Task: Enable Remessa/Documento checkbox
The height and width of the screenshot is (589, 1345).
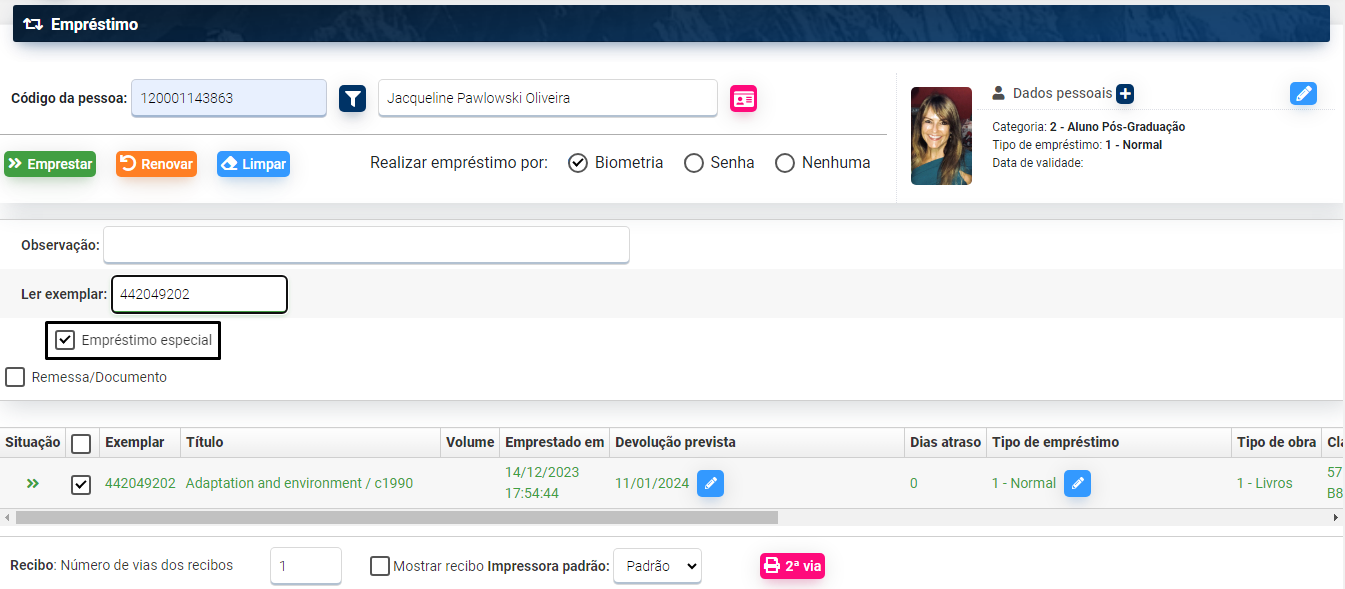Action: (15, 377)
